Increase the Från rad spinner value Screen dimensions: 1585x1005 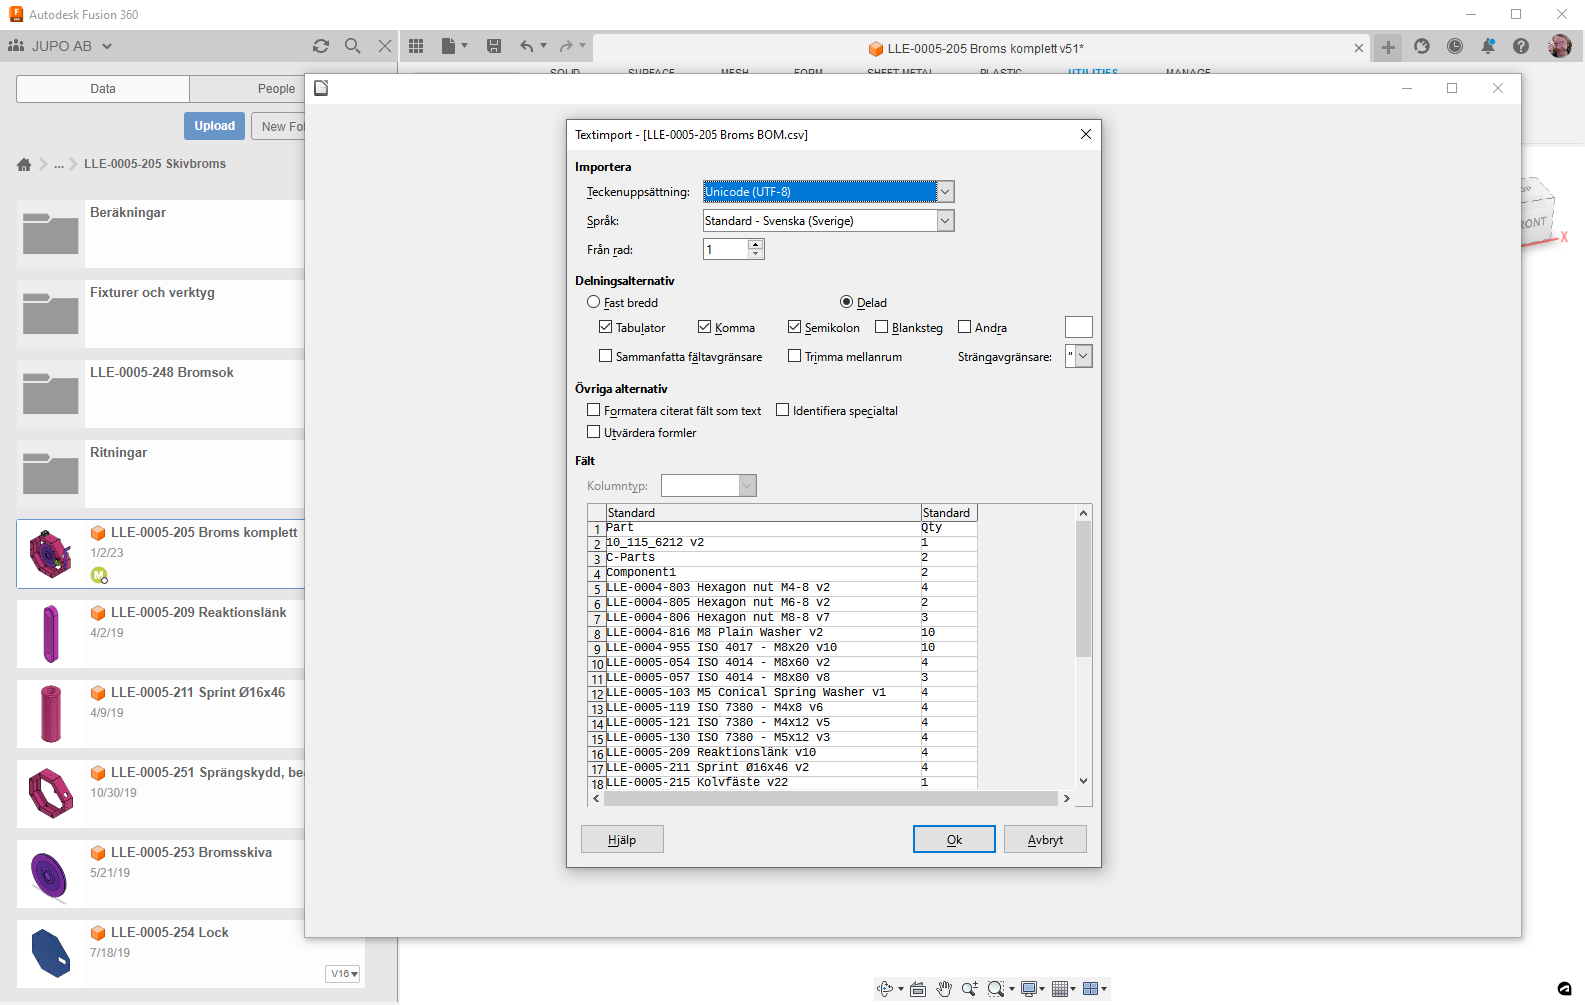[756, 245]
